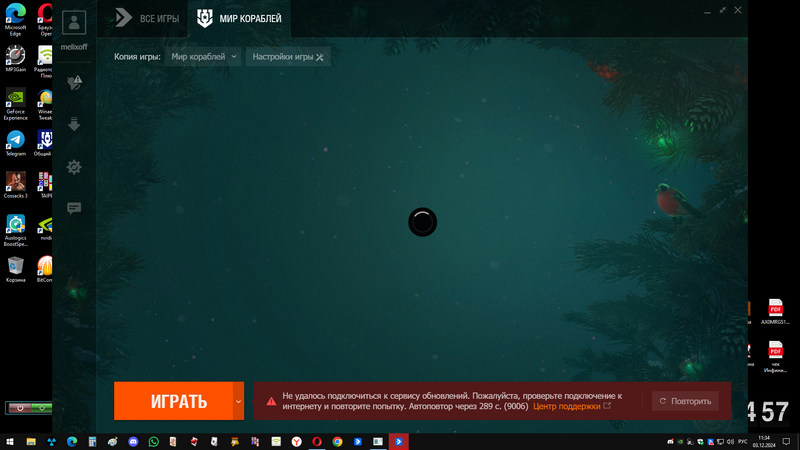Open the clock showing 11:34

click(x=764, y=442)
